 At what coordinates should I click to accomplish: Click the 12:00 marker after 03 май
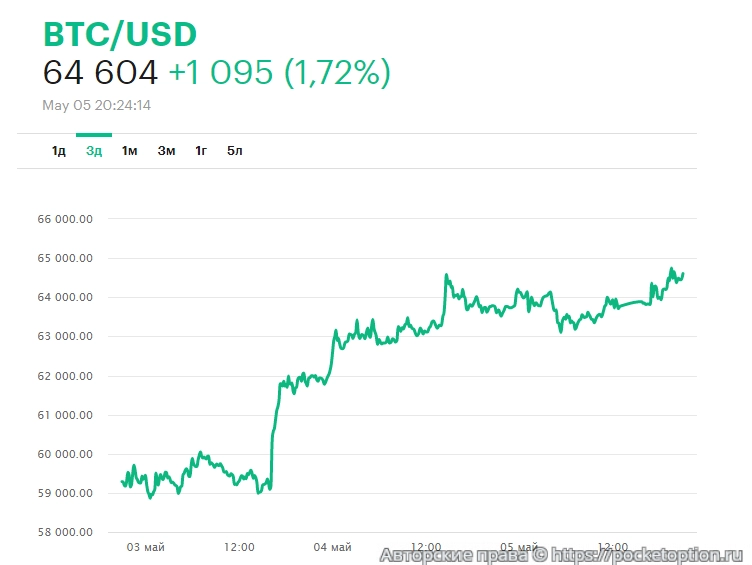point(239,547)
